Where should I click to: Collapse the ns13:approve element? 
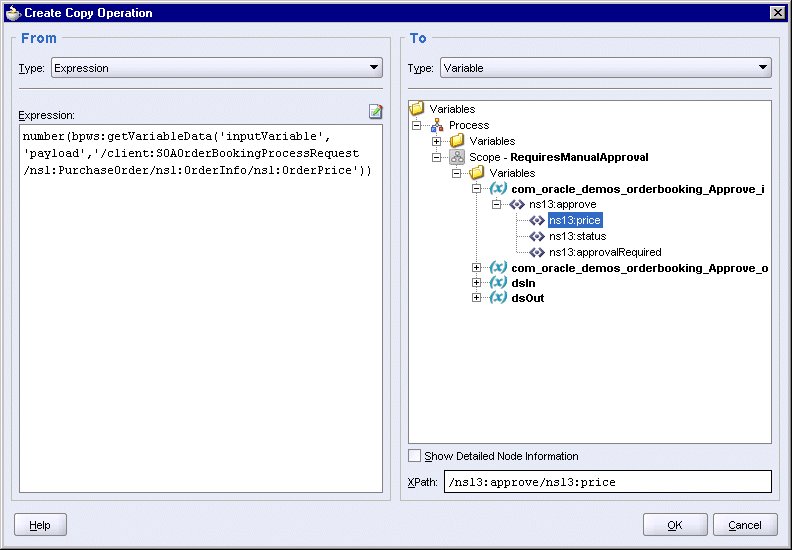coord(496,205)
